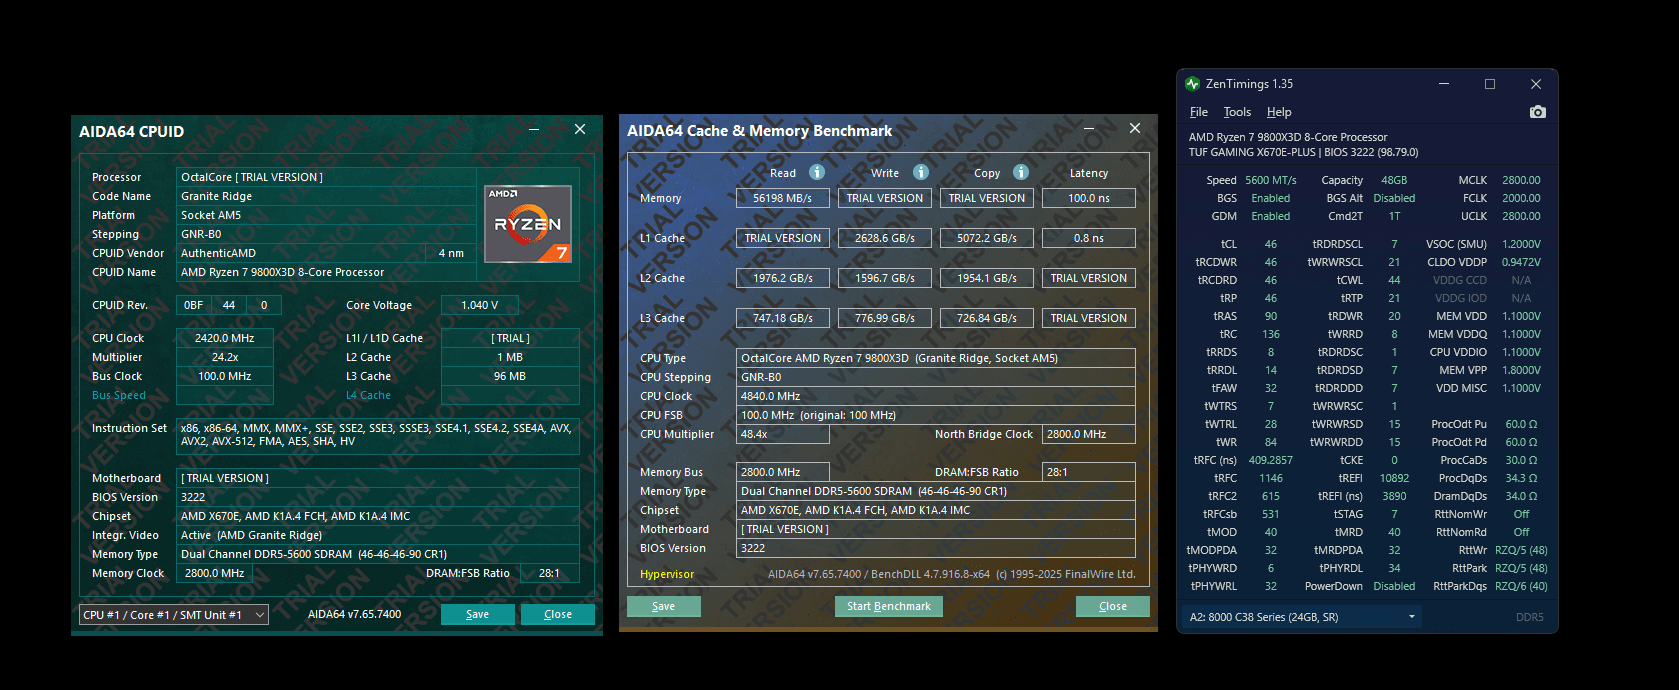Screen dimensions: 1679x690
Task: Click the L3 Cache value 96 MB
Action: click(510, 376)
